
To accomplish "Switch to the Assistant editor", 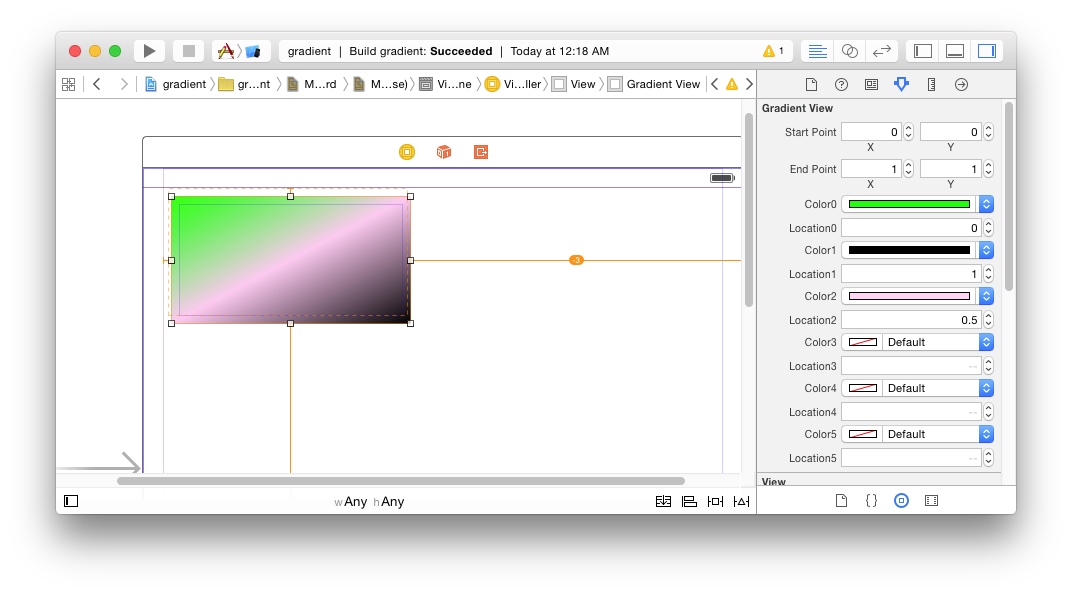I will coord(849,51).
